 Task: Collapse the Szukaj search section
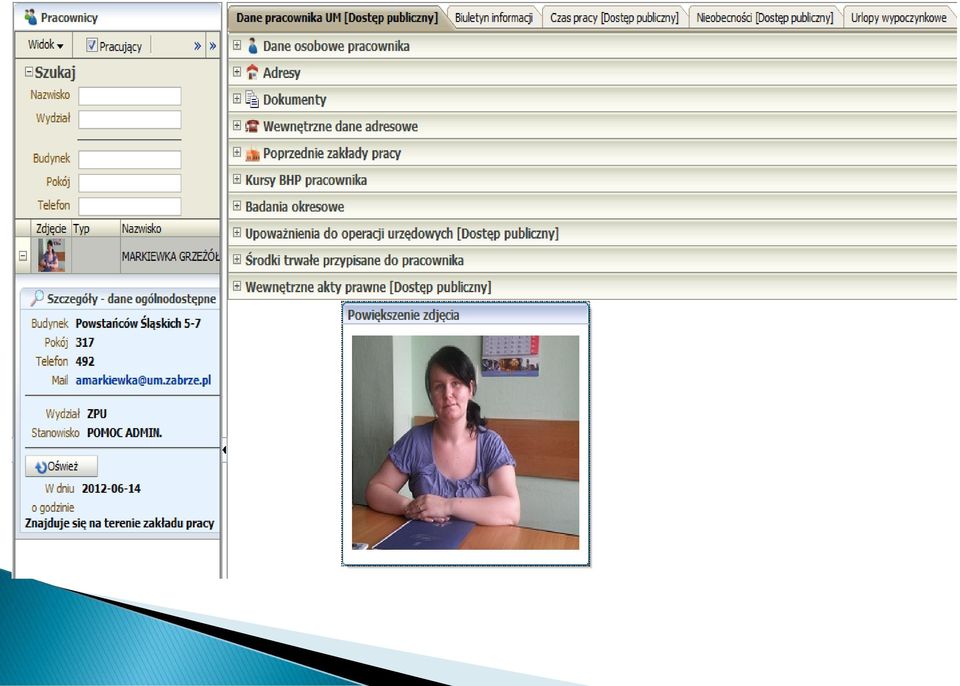pyautogui.click(x=28, y=72)
